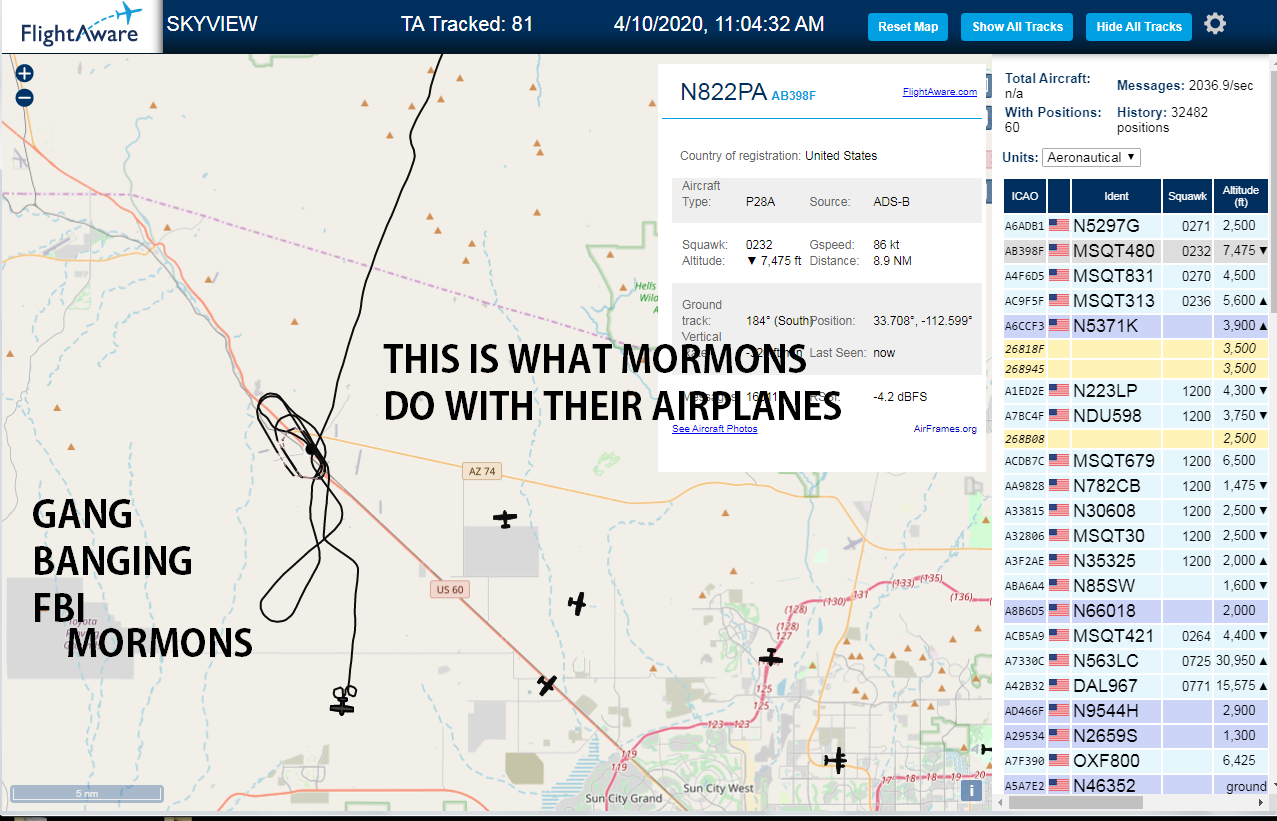Click the 5 nm map scale bar
Screen dimensions: 1277x821
(x=87, y=794)
